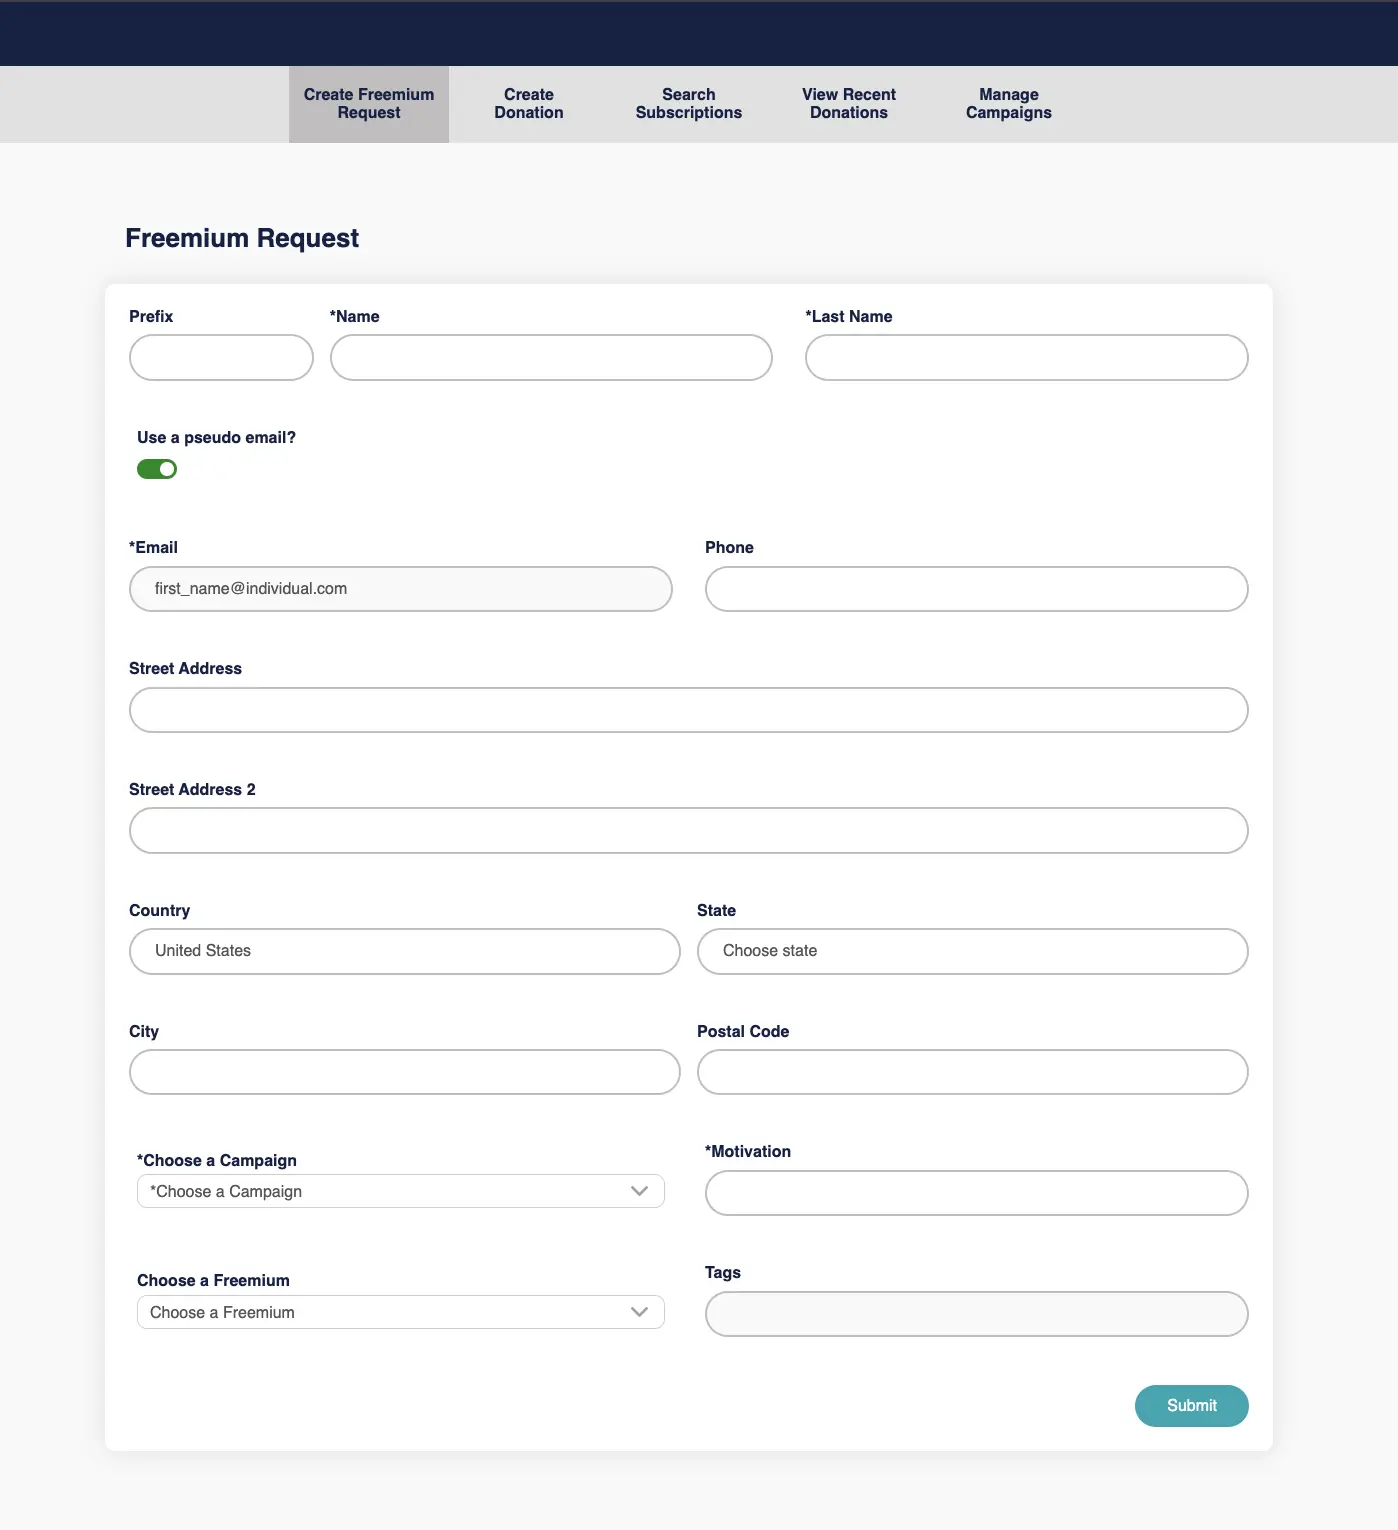
Task: Switch to Create Donation tab
Action: (528, 104)
